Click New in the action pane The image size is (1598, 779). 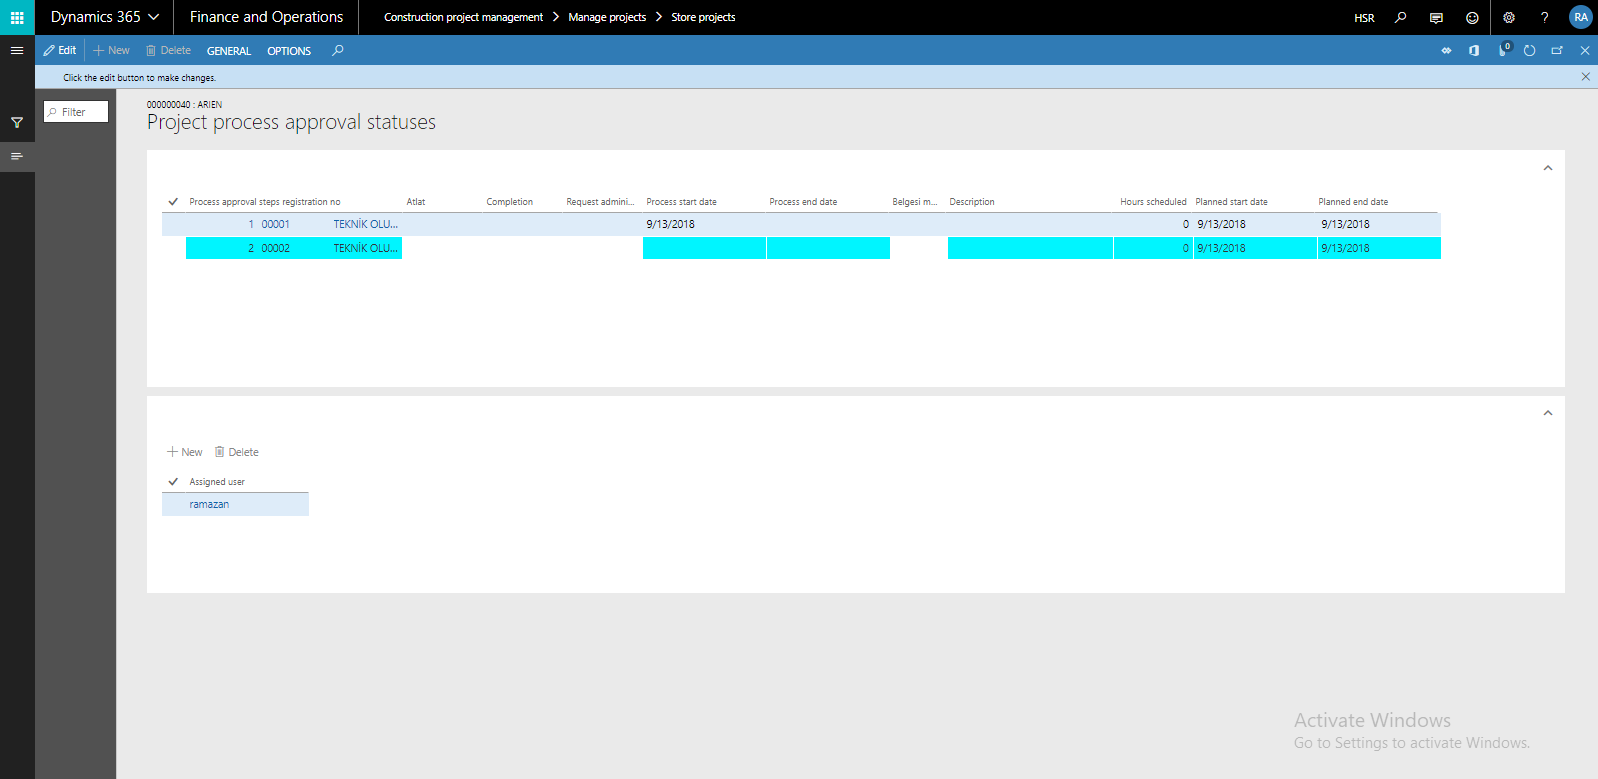point(111,50)
